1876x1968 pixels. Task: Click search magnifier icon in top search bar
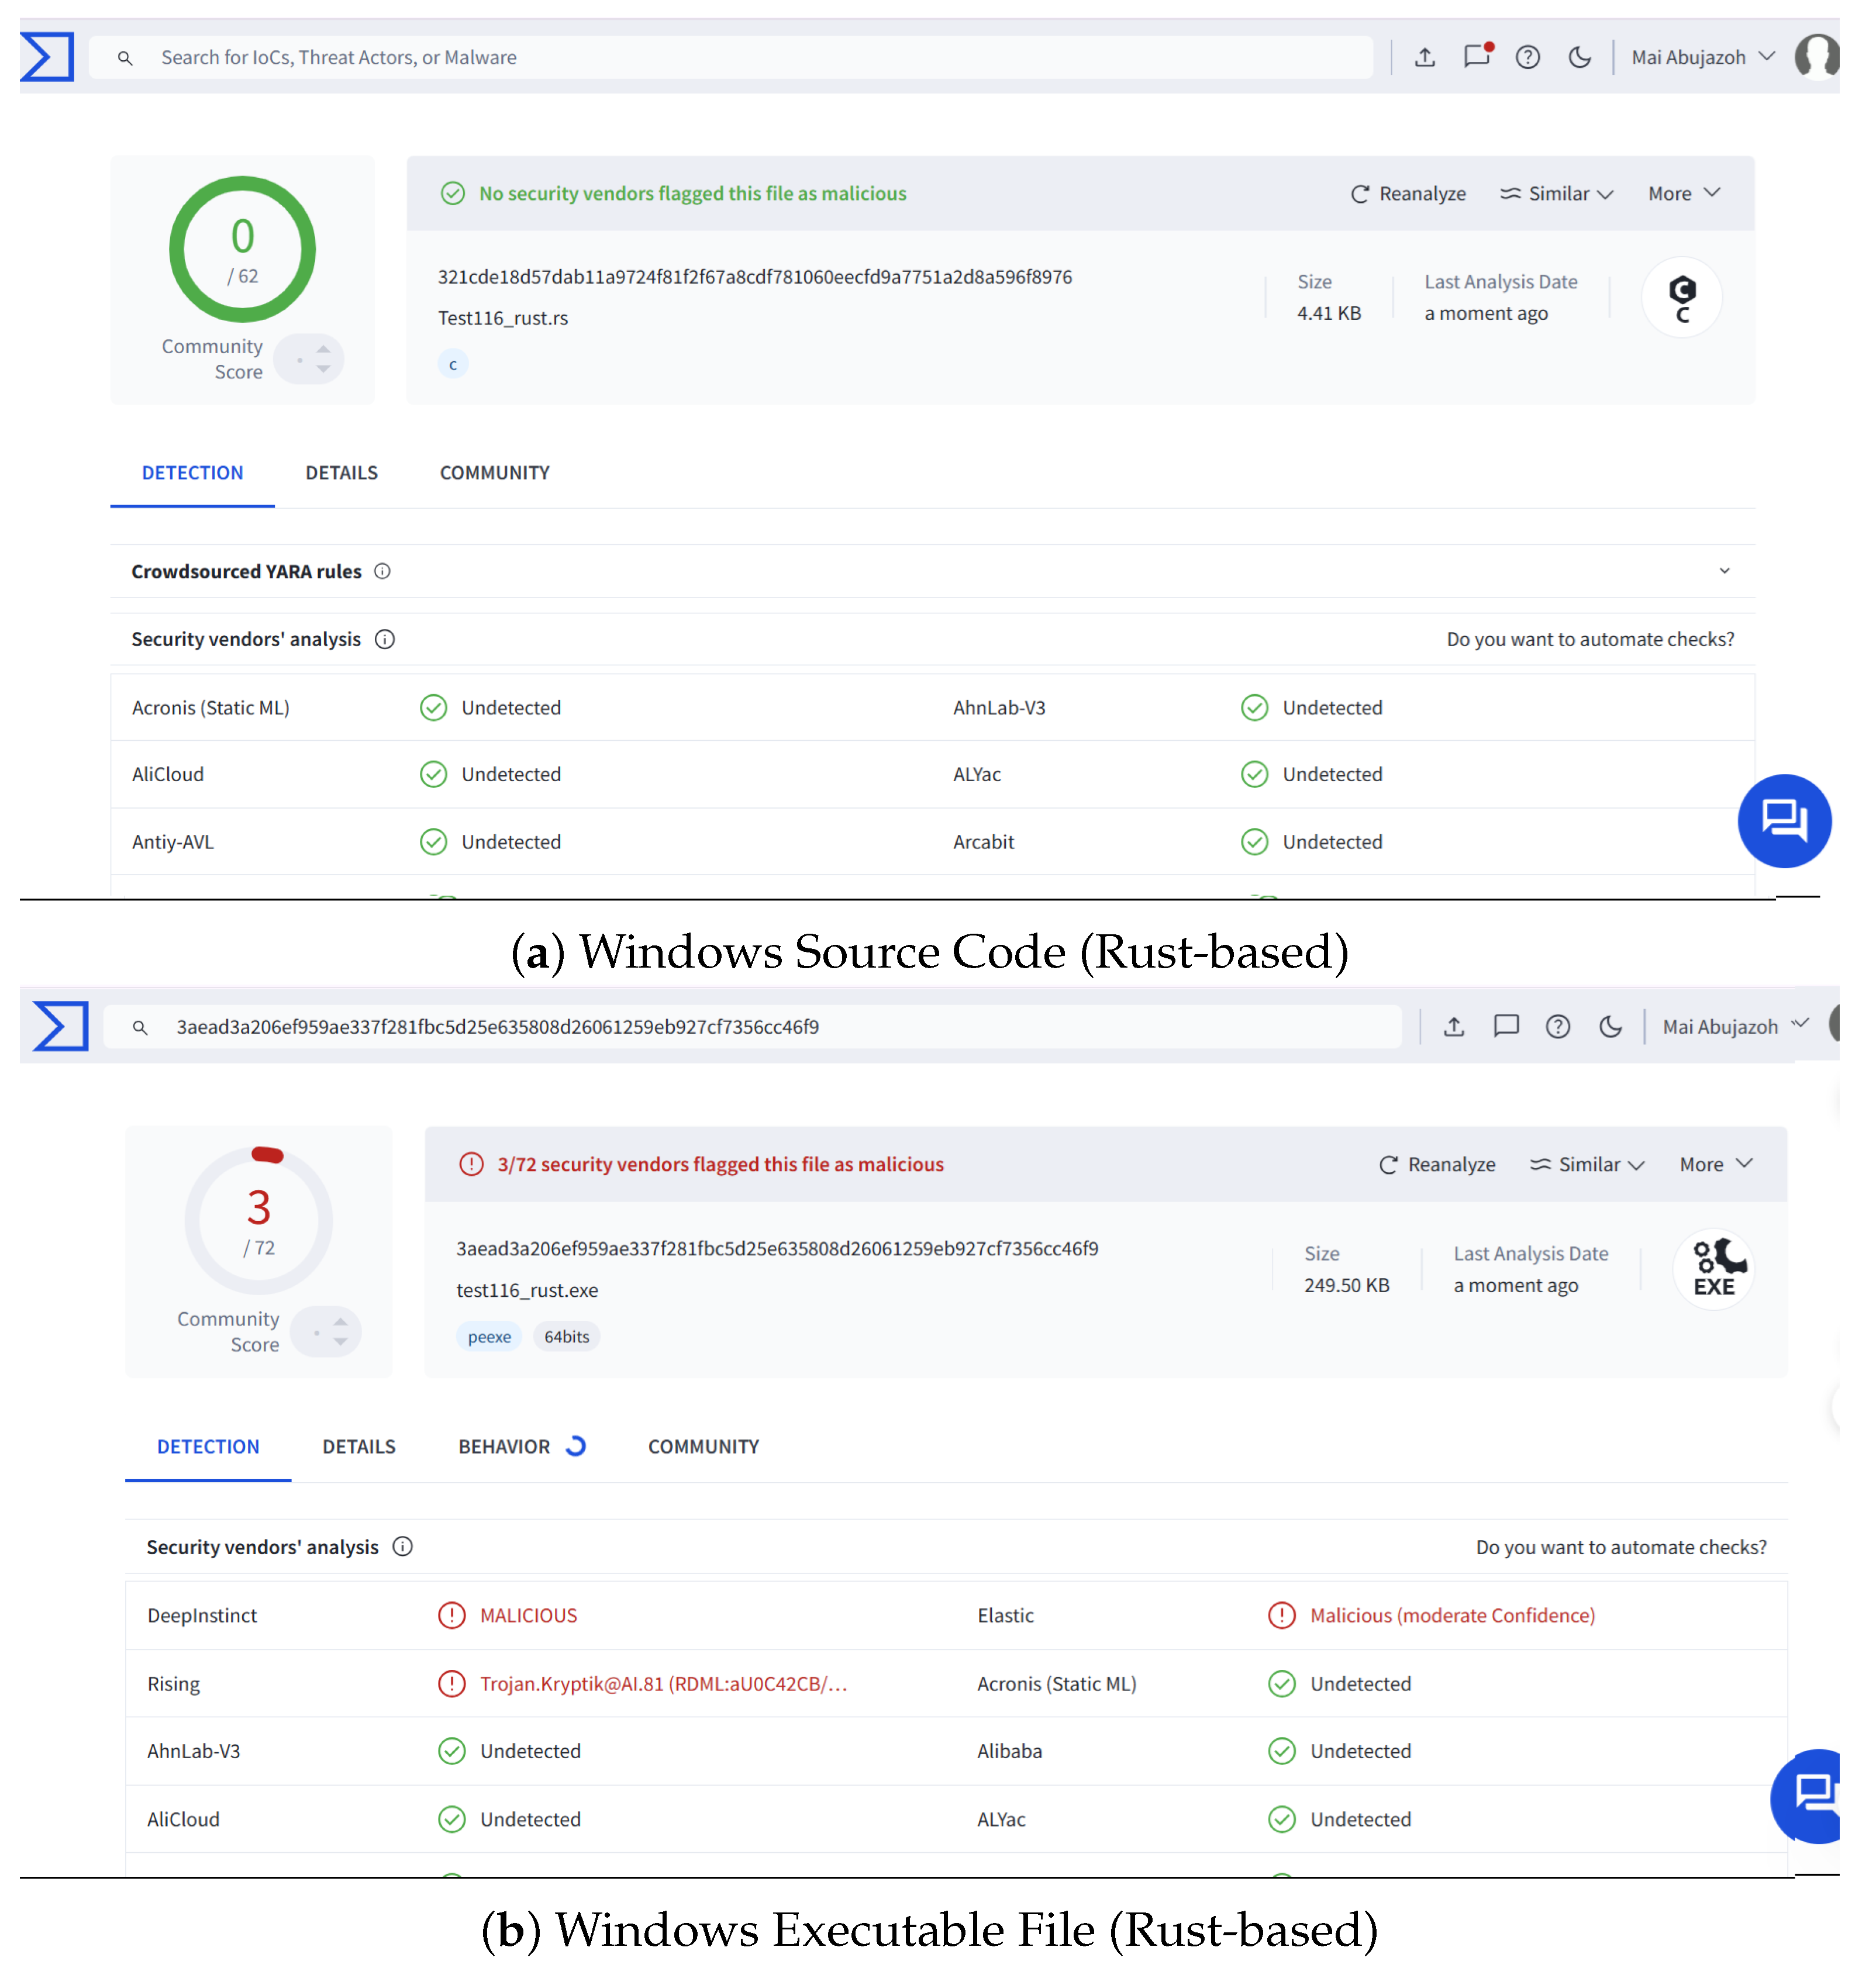(x=125, y=58)
